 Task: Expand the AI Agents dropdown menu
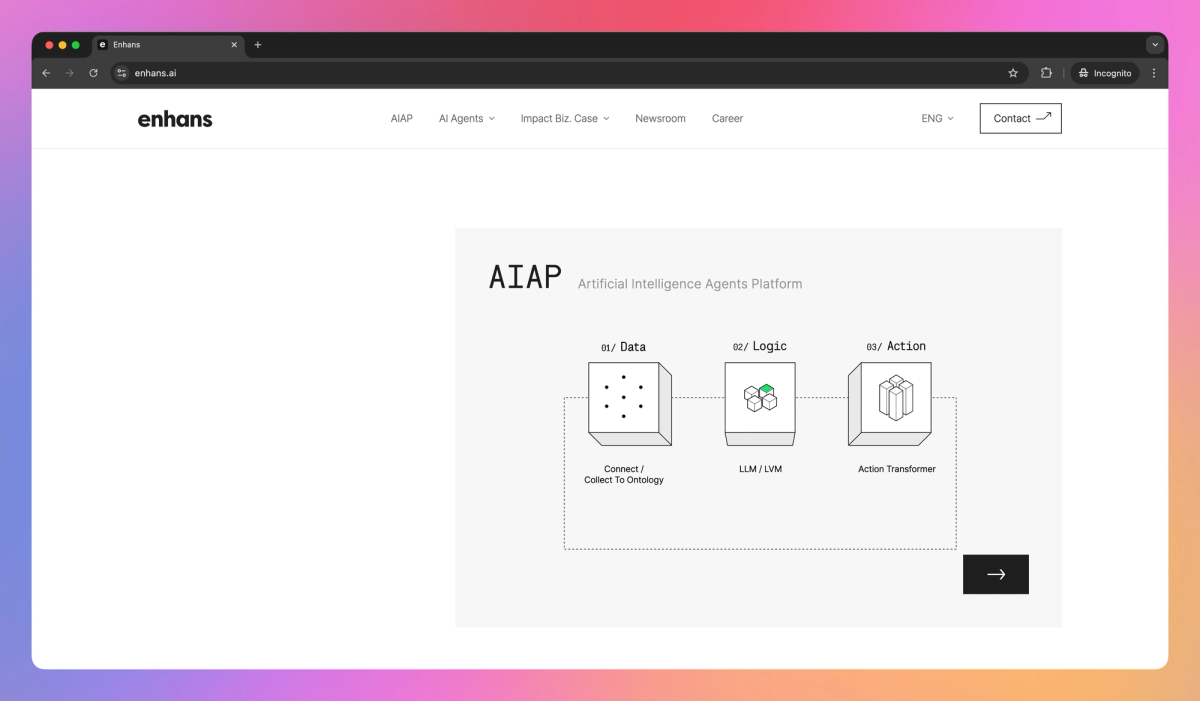467,118
